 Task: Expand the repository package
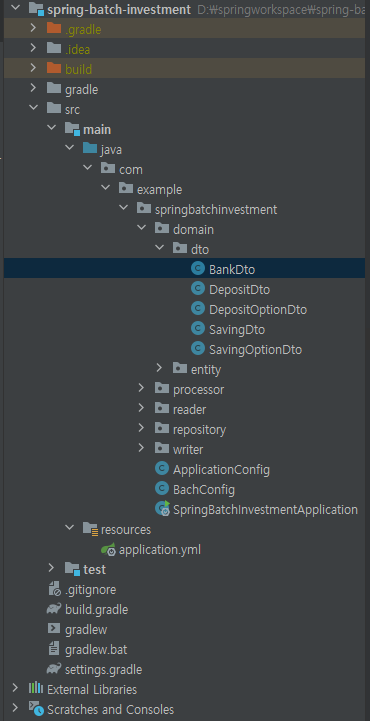[x=141, y=428]
